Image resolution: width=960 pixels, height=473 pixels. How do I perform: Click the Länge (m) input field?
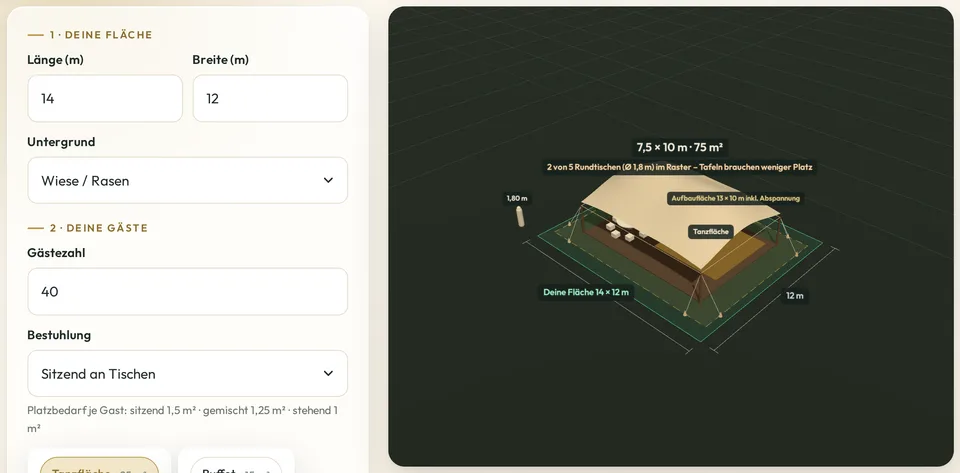[105, 99]
